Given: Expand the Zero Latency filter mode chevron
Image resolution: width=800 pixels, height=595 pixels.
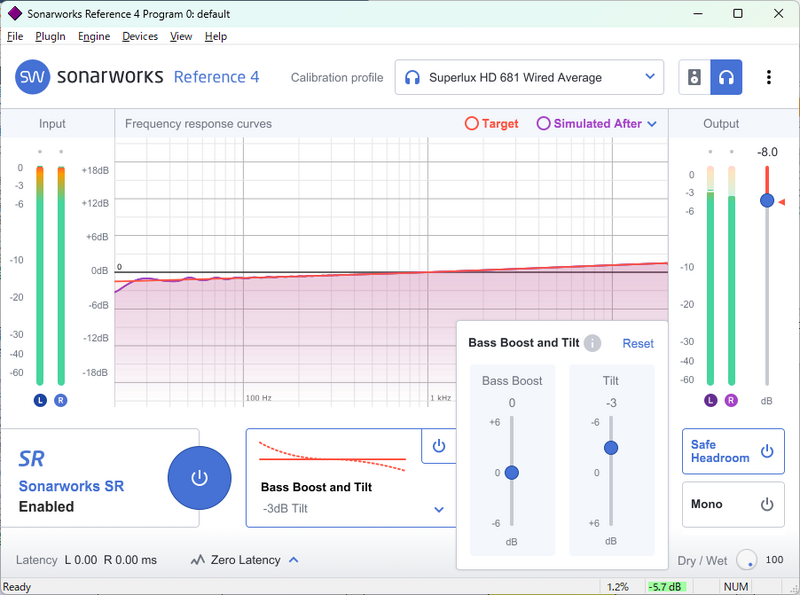Looking at the screenshot, I should (293, 560).
